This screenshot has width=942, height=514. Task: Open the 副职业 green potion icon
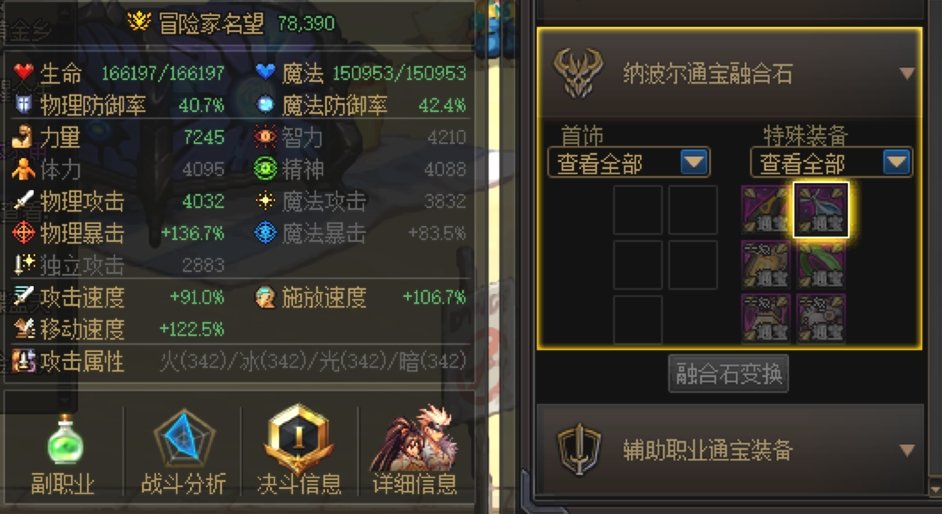65,440
